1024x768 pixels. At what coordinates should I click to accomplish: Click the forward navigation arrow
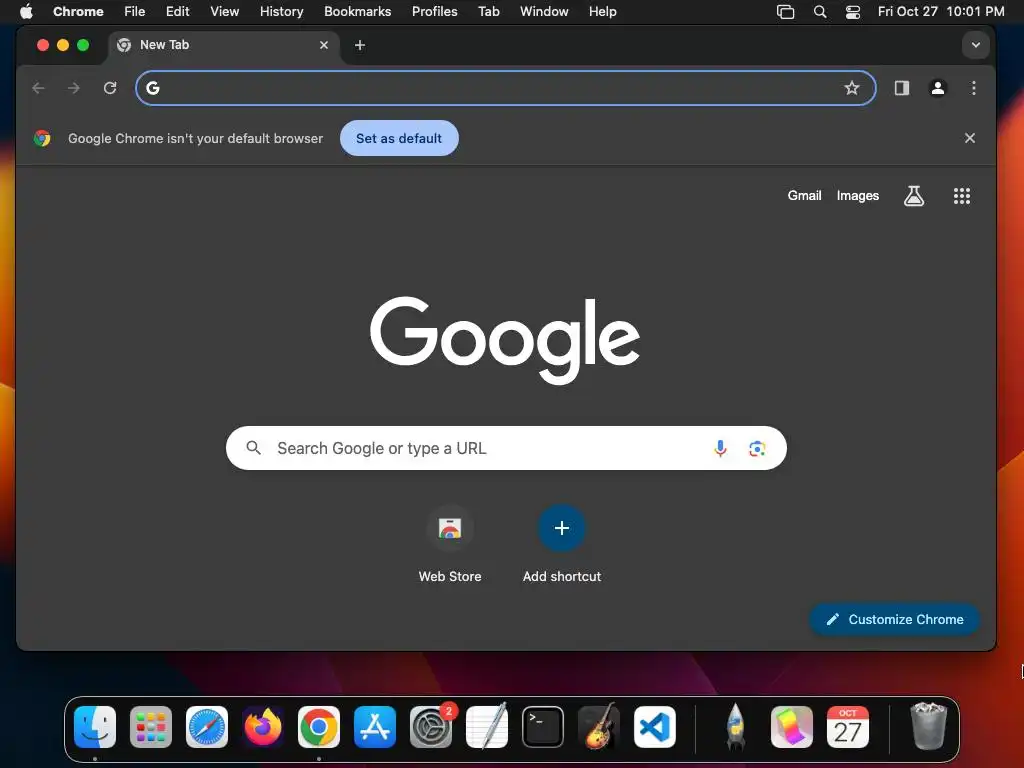coord(74,88)
